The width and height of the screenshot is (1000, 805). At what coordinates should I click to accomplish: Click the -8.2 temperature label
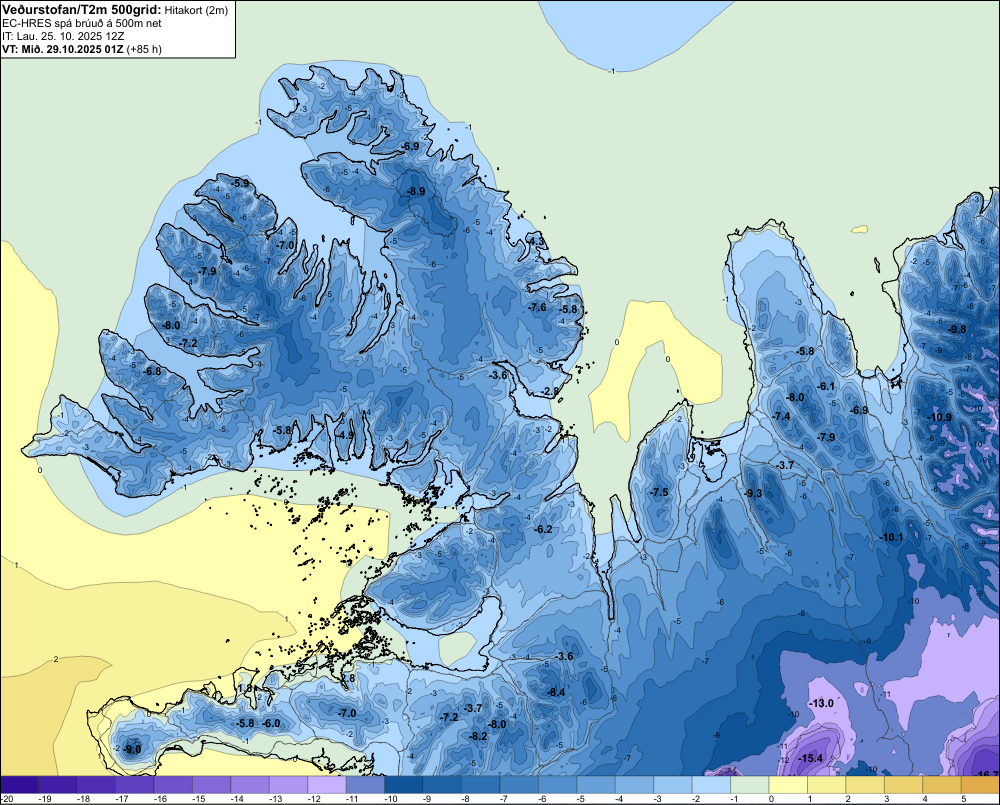[x=478, y=735]
